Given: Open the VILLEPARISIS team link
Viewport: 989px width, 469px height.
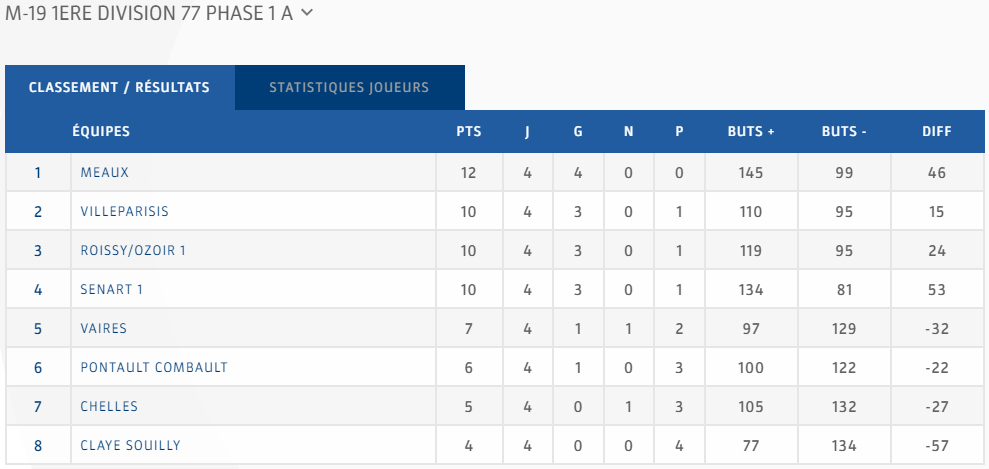Looking at the screenshot, I should pyautogui.click(x=125, y=211).
